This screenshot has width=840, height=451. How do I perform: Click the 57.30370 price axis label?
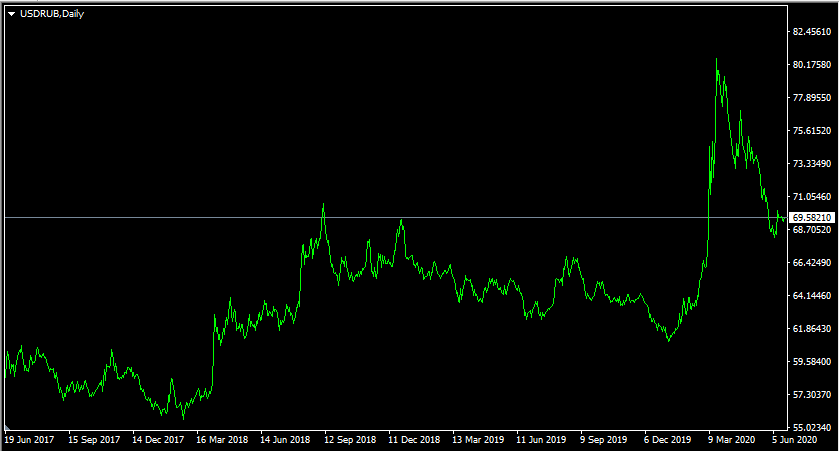click(x=812, y=395)
